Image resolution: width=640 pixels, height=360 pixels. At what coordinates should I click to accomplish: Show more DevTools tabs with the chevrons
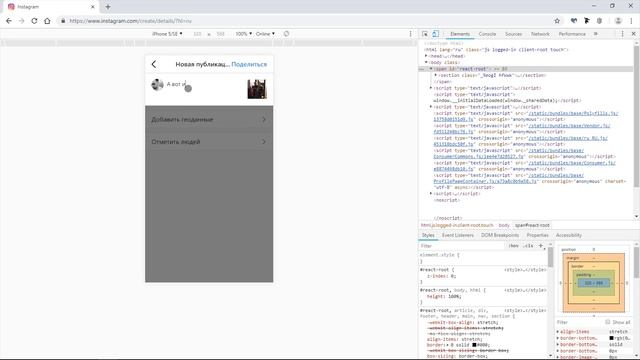pyautogui.click(x=596, y=34)
